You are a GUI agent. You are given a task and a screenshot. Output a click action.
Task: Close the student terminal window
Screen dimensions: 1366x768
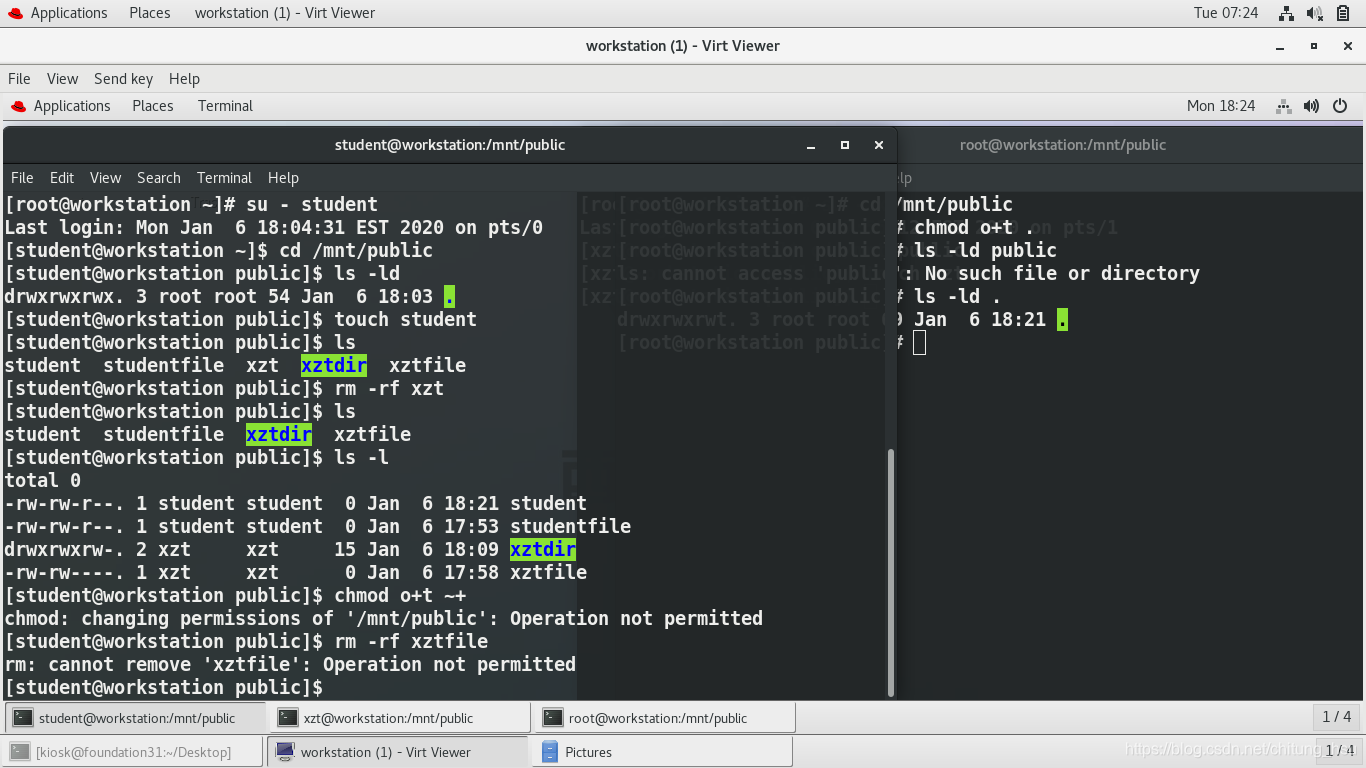coord(879,145)
